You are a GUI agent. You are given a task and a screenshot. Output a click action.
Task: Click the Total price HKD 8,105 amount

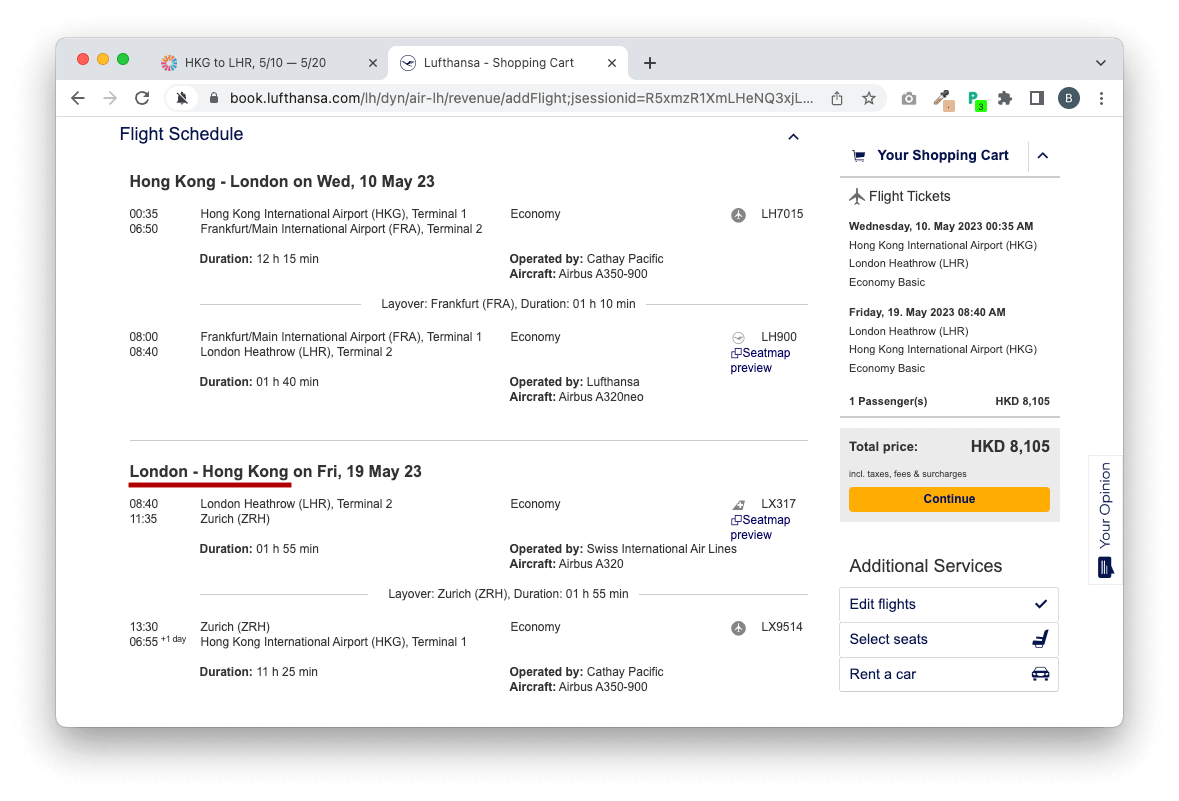pyautogui.click(x=1010, y=447)
